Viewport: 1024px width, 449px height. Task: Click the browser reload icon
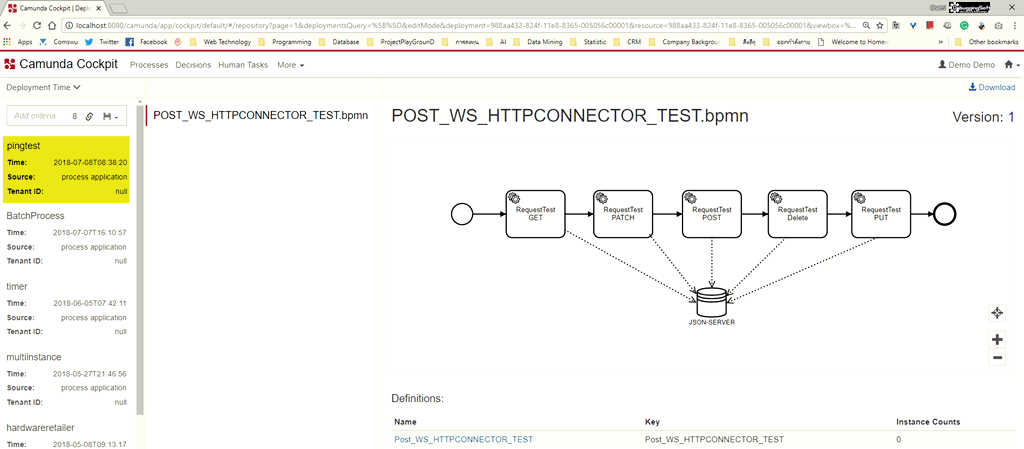coord(37,25)
